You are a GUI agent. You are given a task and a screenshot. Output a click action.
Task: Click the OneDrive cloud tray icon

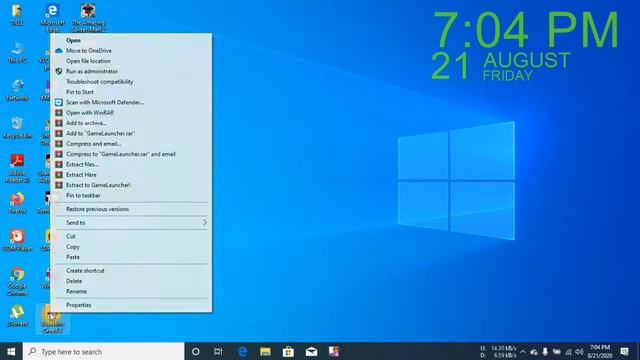pos(534,351)
